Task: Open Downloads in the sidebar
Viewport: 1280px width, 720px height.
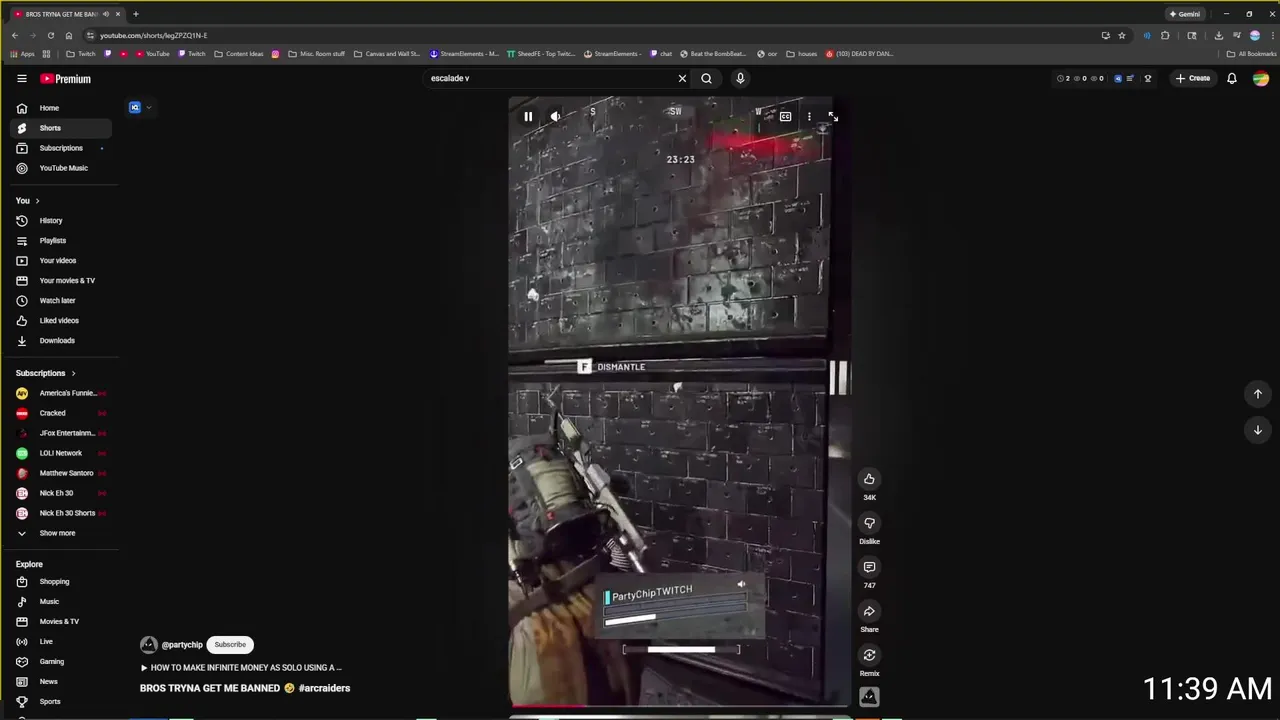Action: [x=60, y=340]
